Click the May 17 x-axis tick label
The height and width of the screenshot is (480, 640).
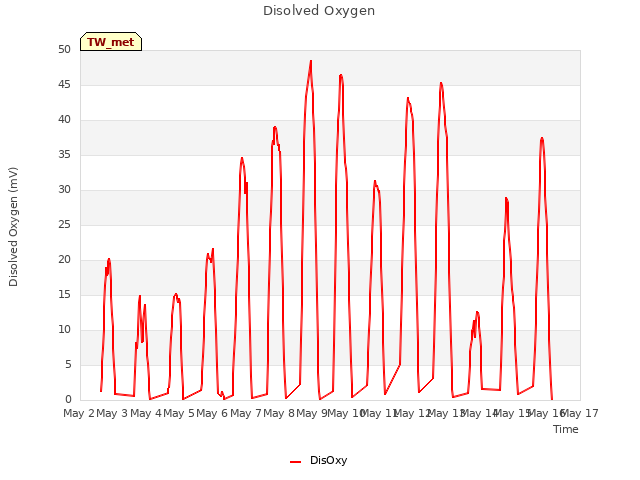tap(579, 413)
